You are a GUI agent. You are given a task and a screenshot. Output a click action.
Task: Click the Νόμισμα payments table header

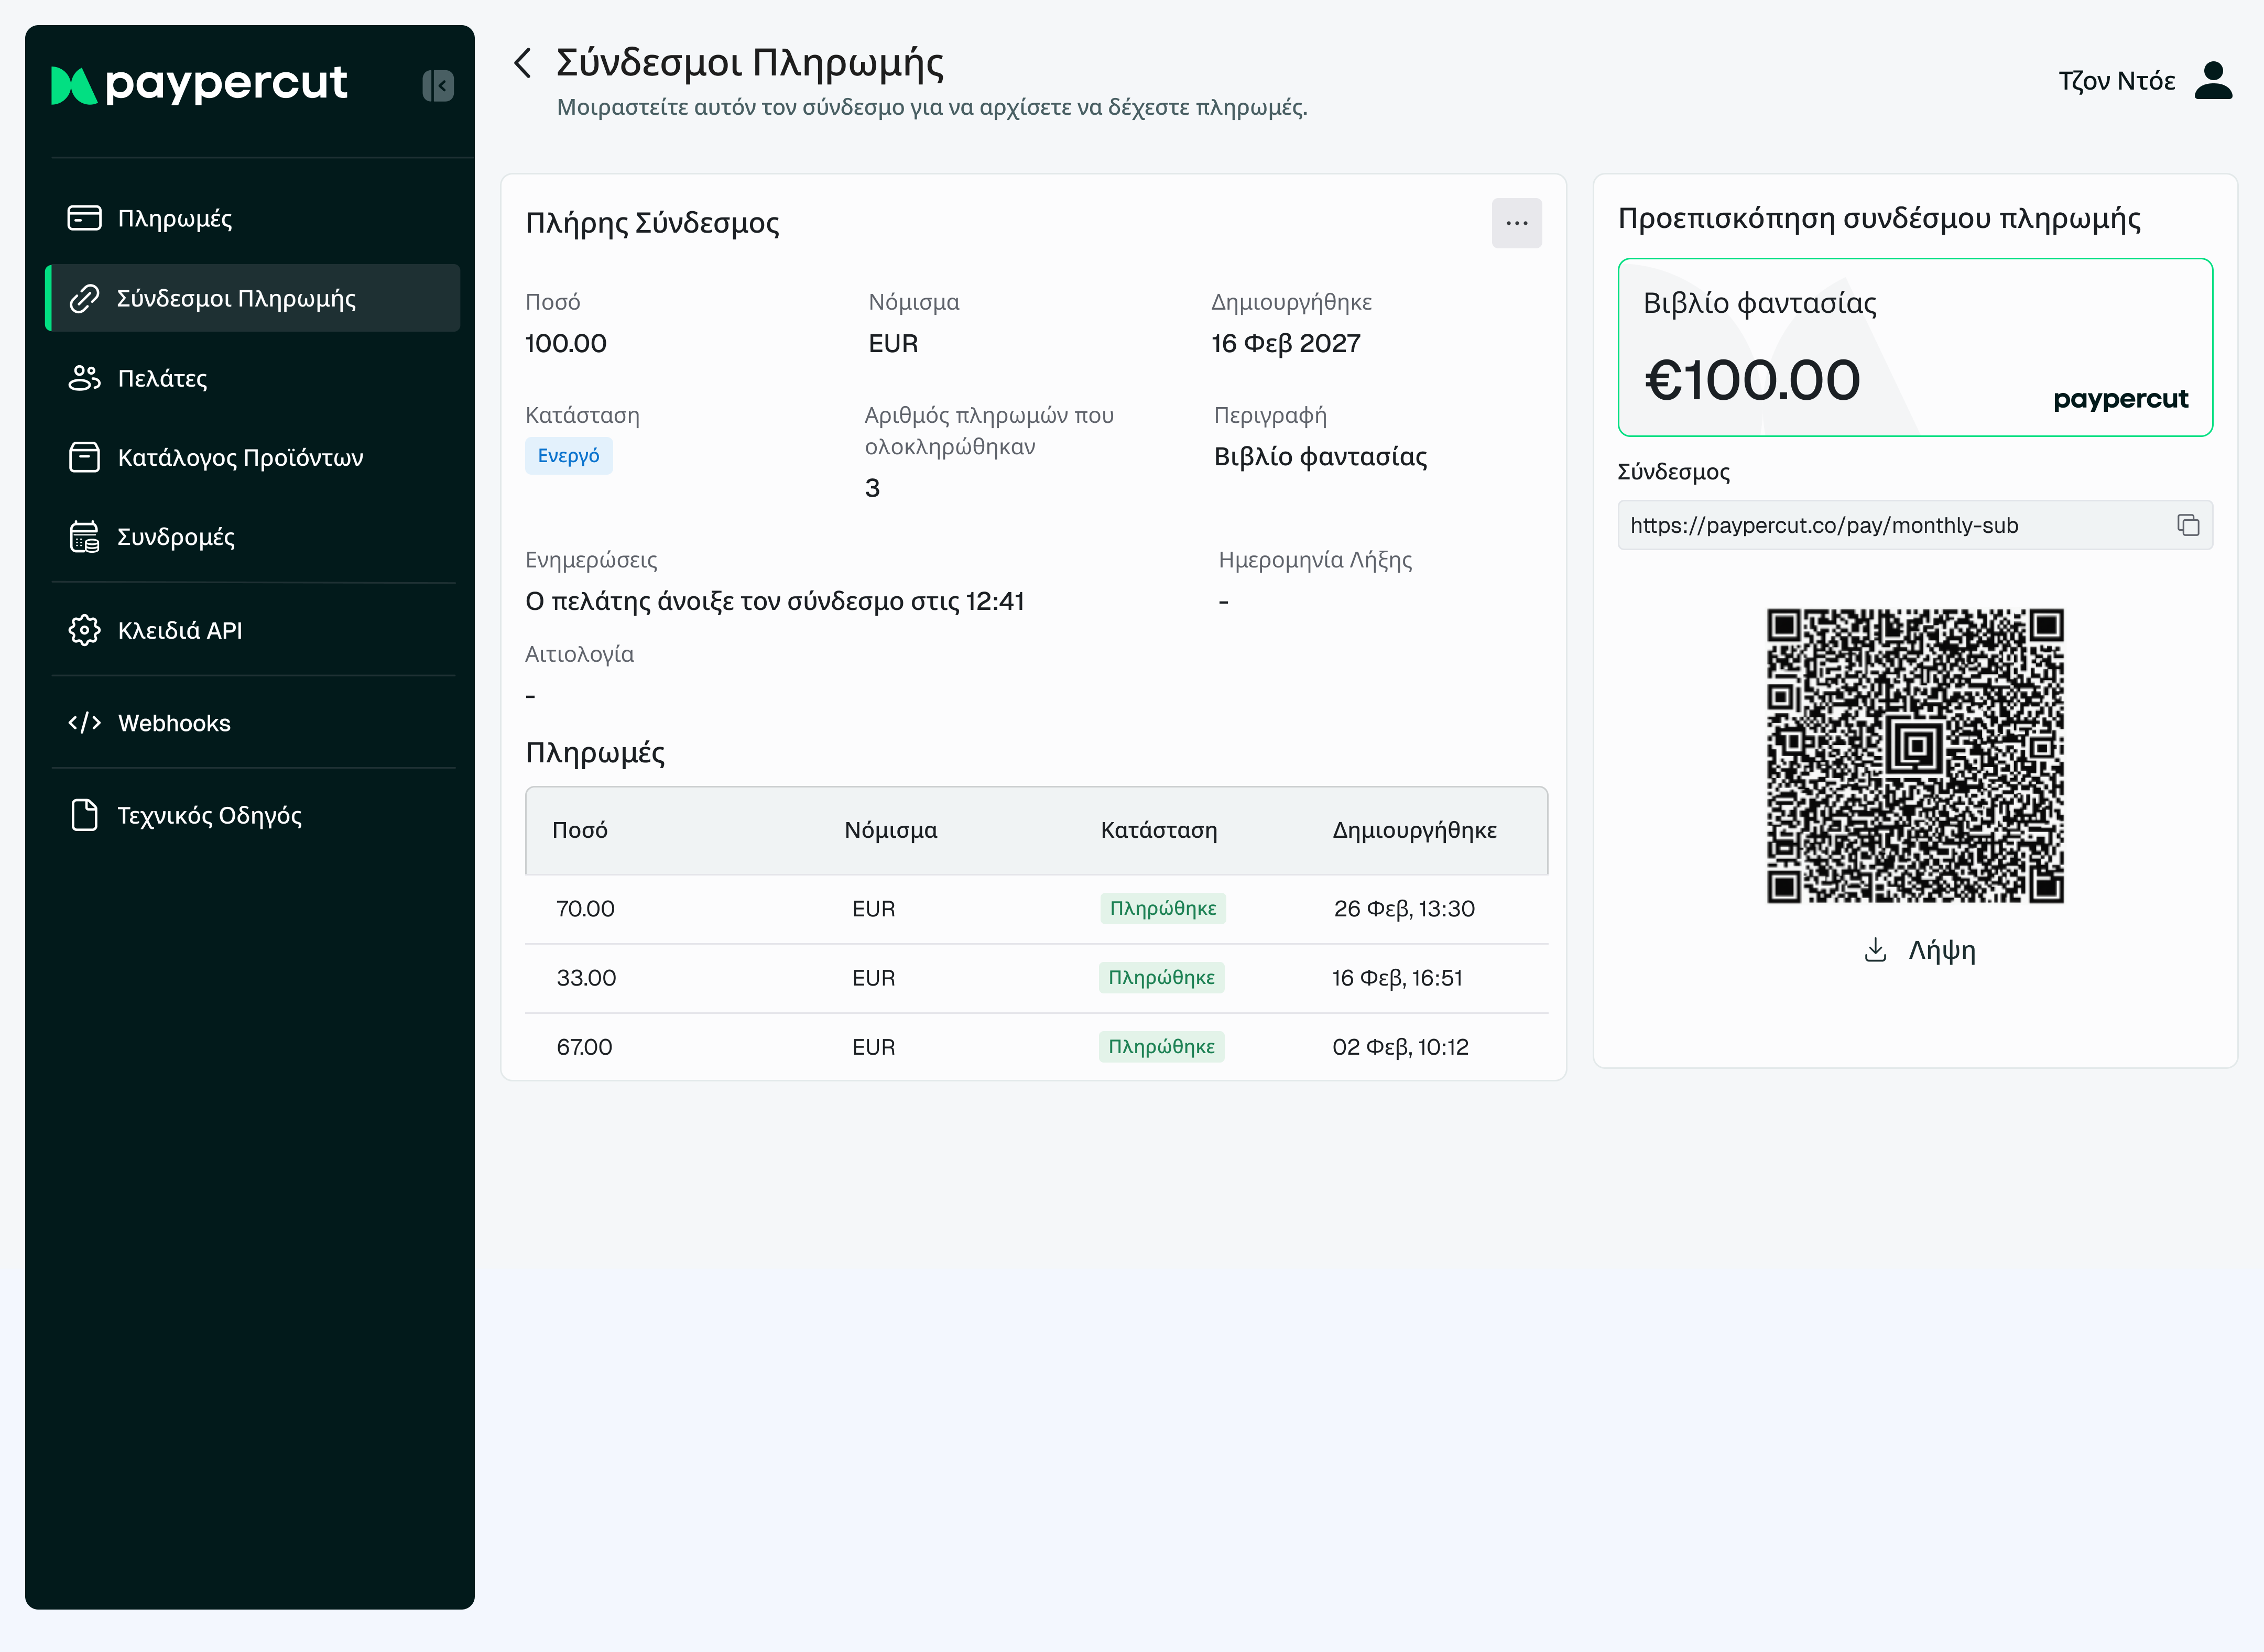click(891, 830)
